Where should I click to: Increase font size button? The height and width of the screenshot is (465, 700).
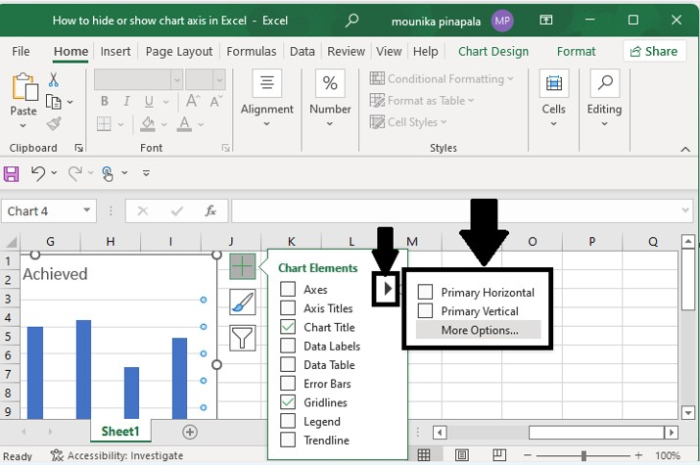coord(193,101)
